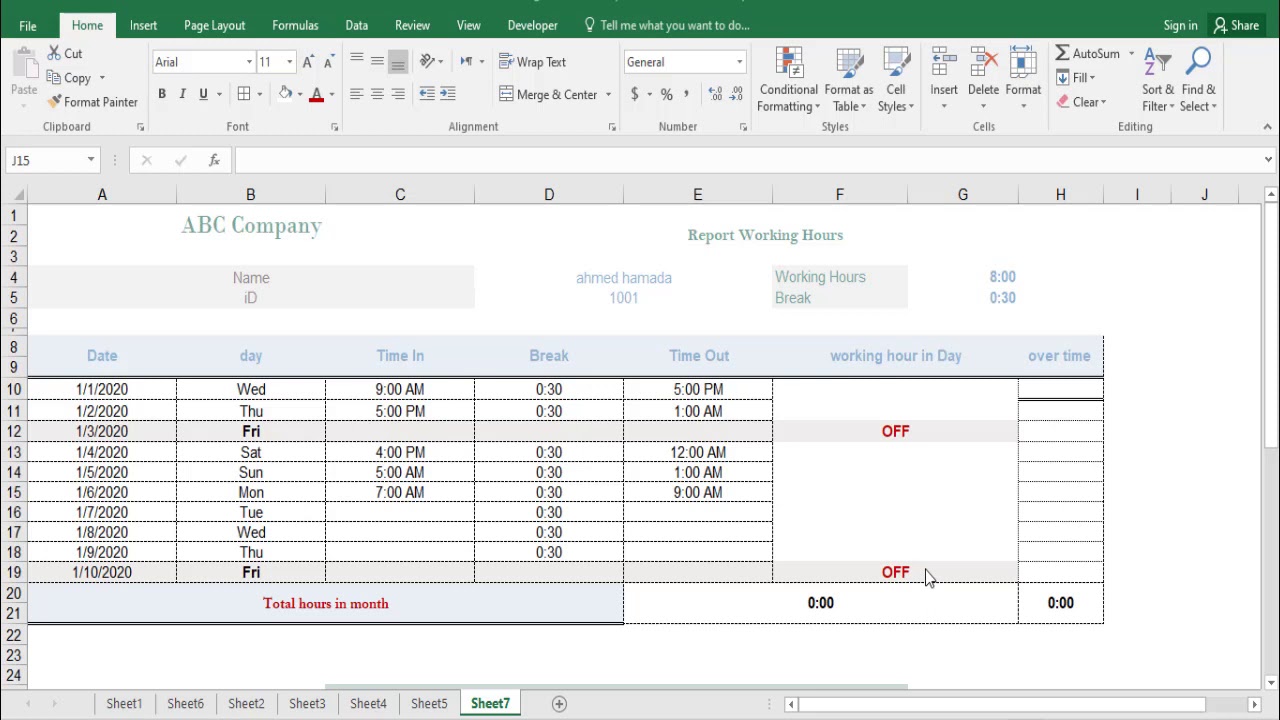Open the Format cells menu
This screenshot has width=1280, height=720.
pos(1023,80)
